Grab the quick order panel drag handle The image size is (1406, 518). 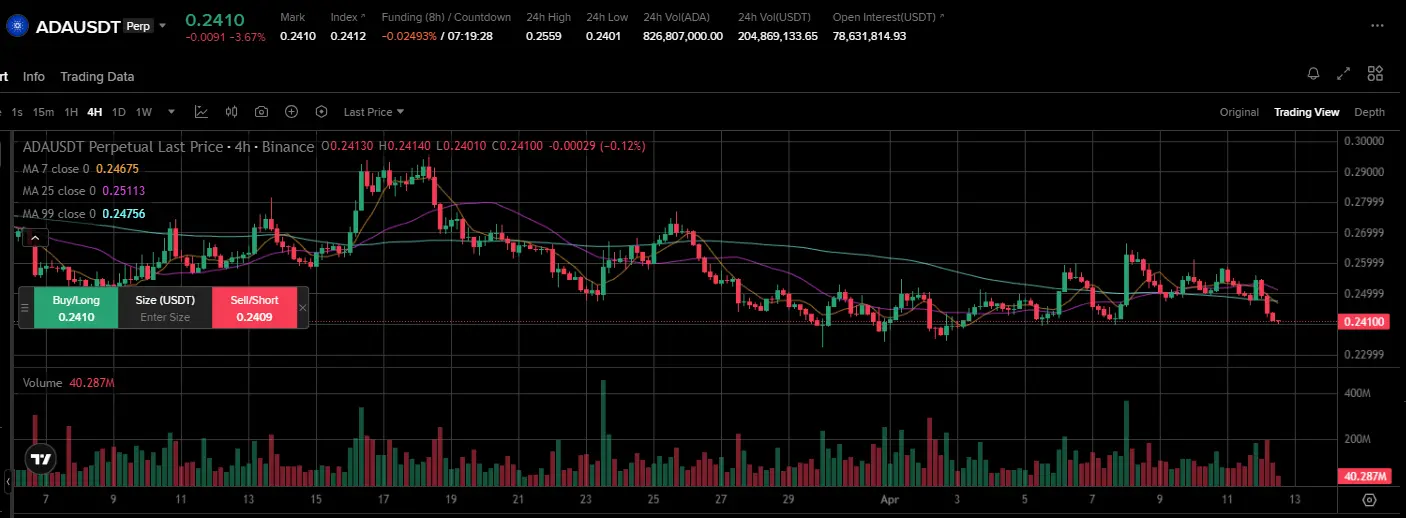tap(24, 308)
